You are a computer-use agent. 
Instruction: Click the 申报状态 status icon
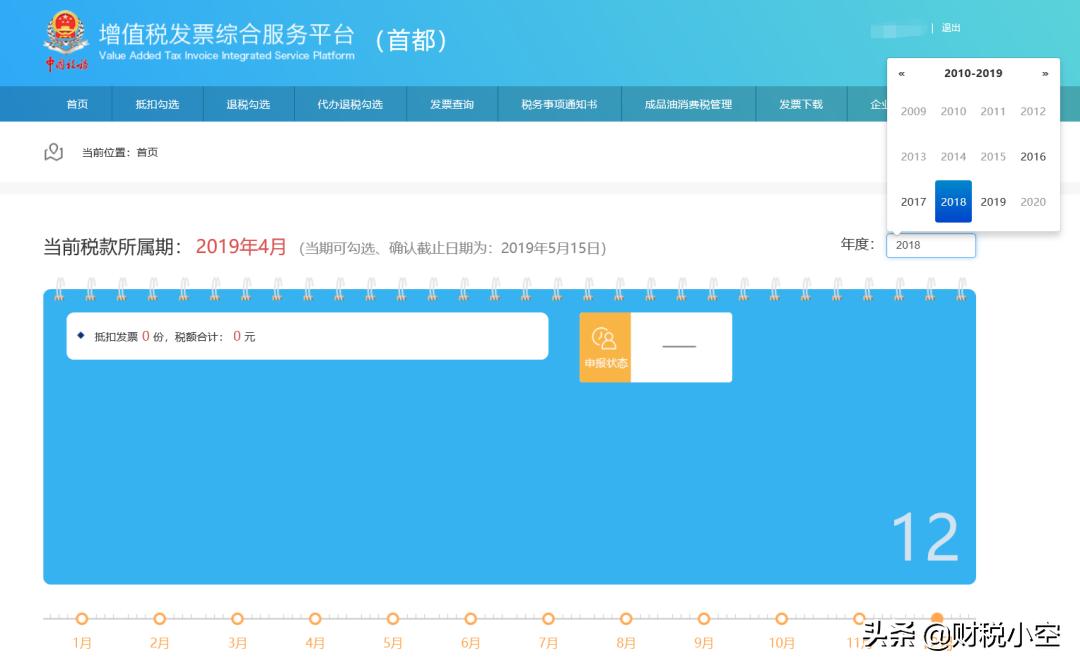tap(605, 347)
